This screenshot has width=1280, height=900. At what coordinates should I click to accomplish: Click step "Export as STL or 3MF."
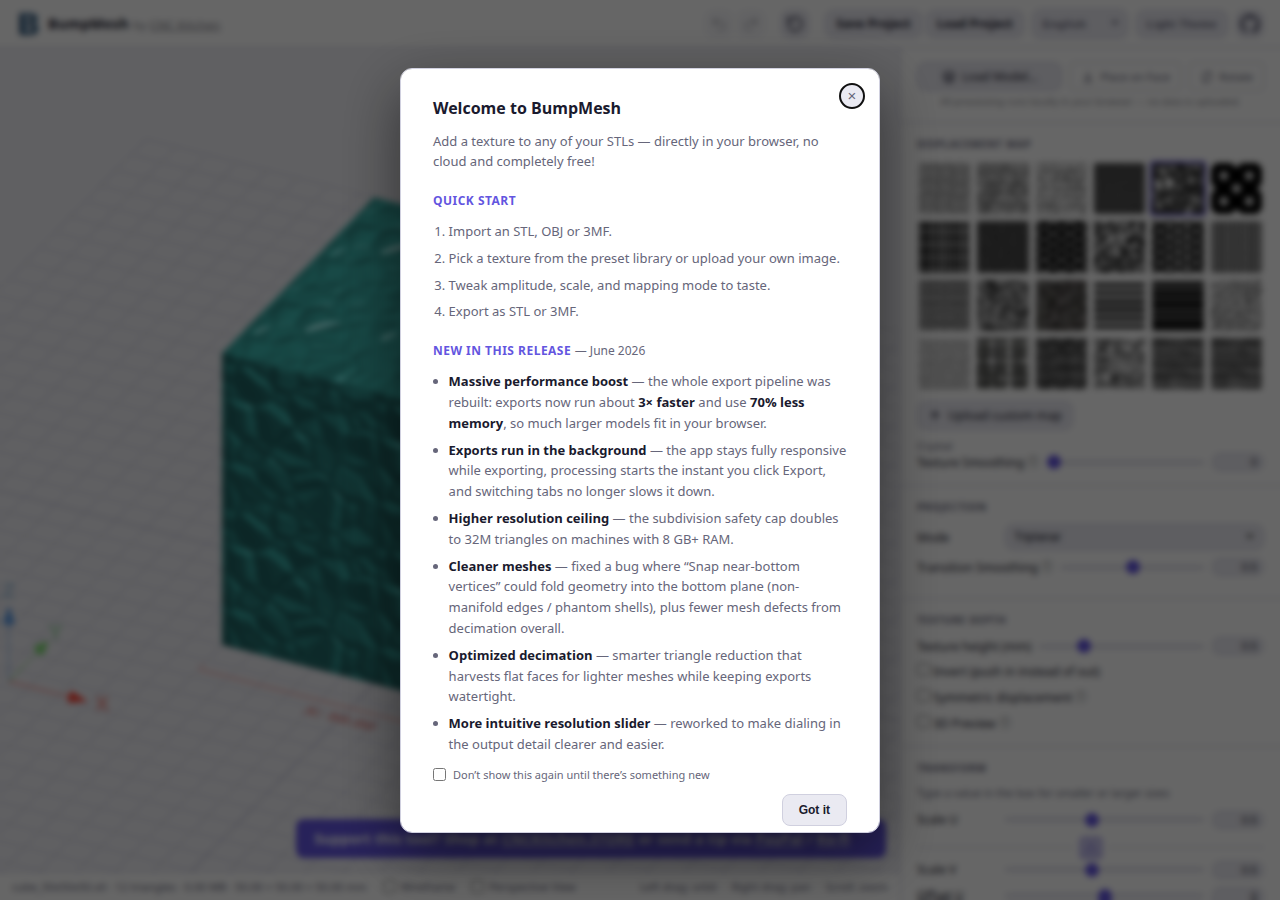click(513, 311)
